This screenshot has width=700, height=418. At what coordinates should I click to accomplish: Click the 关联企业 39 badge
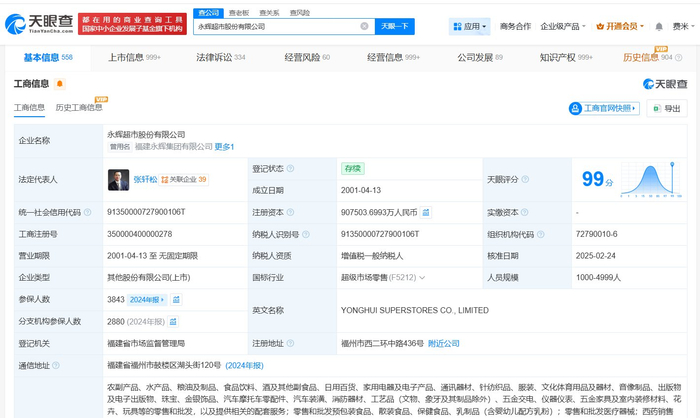pyautogui.click(x=184, y=180)
